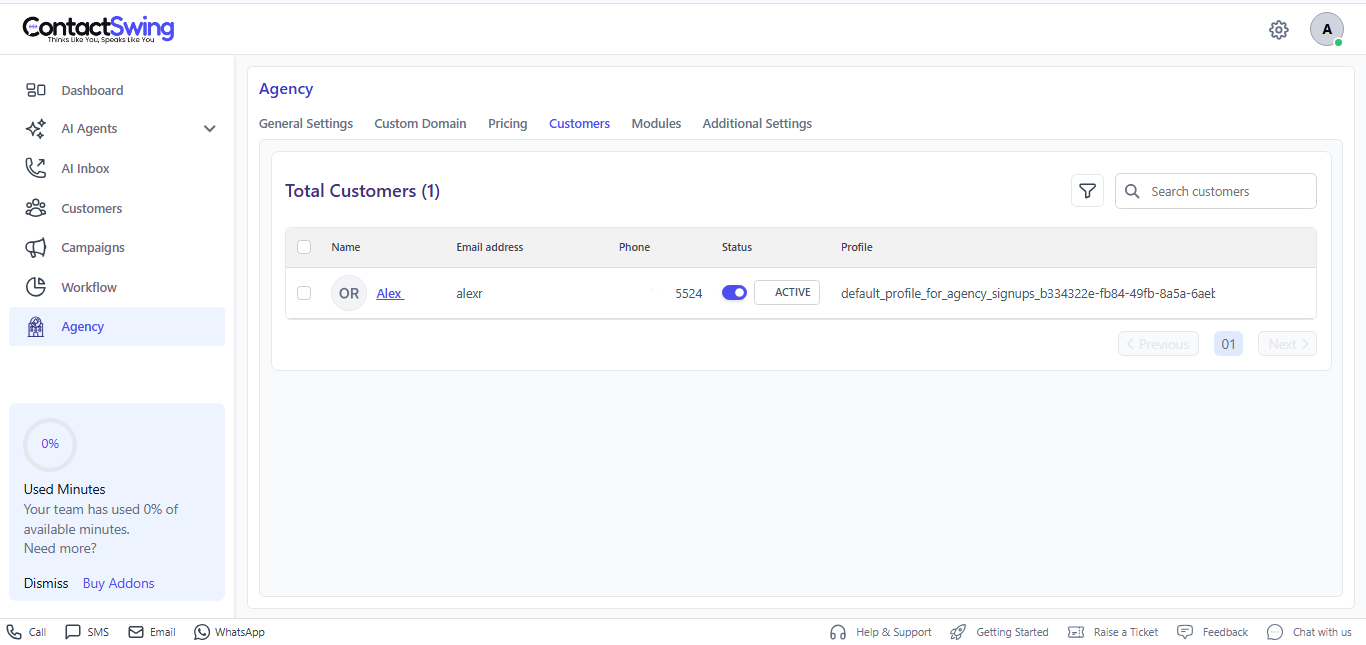Image resolution: width=1366 pixels, height=645 pixels.
Task: Click the Customers people icon in sidebar
Action: 36,208
